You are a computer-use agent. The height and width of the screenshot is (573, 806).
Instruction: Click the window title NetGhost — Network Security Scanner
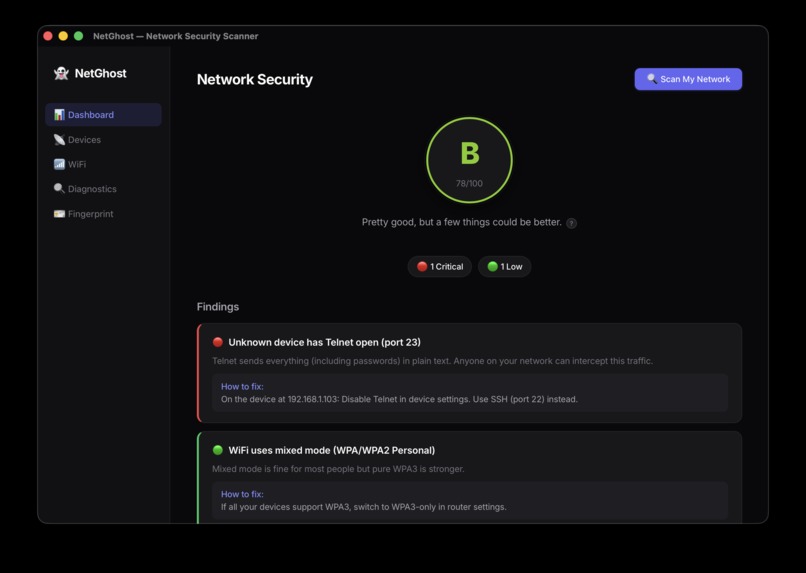(x=175, y=36)
